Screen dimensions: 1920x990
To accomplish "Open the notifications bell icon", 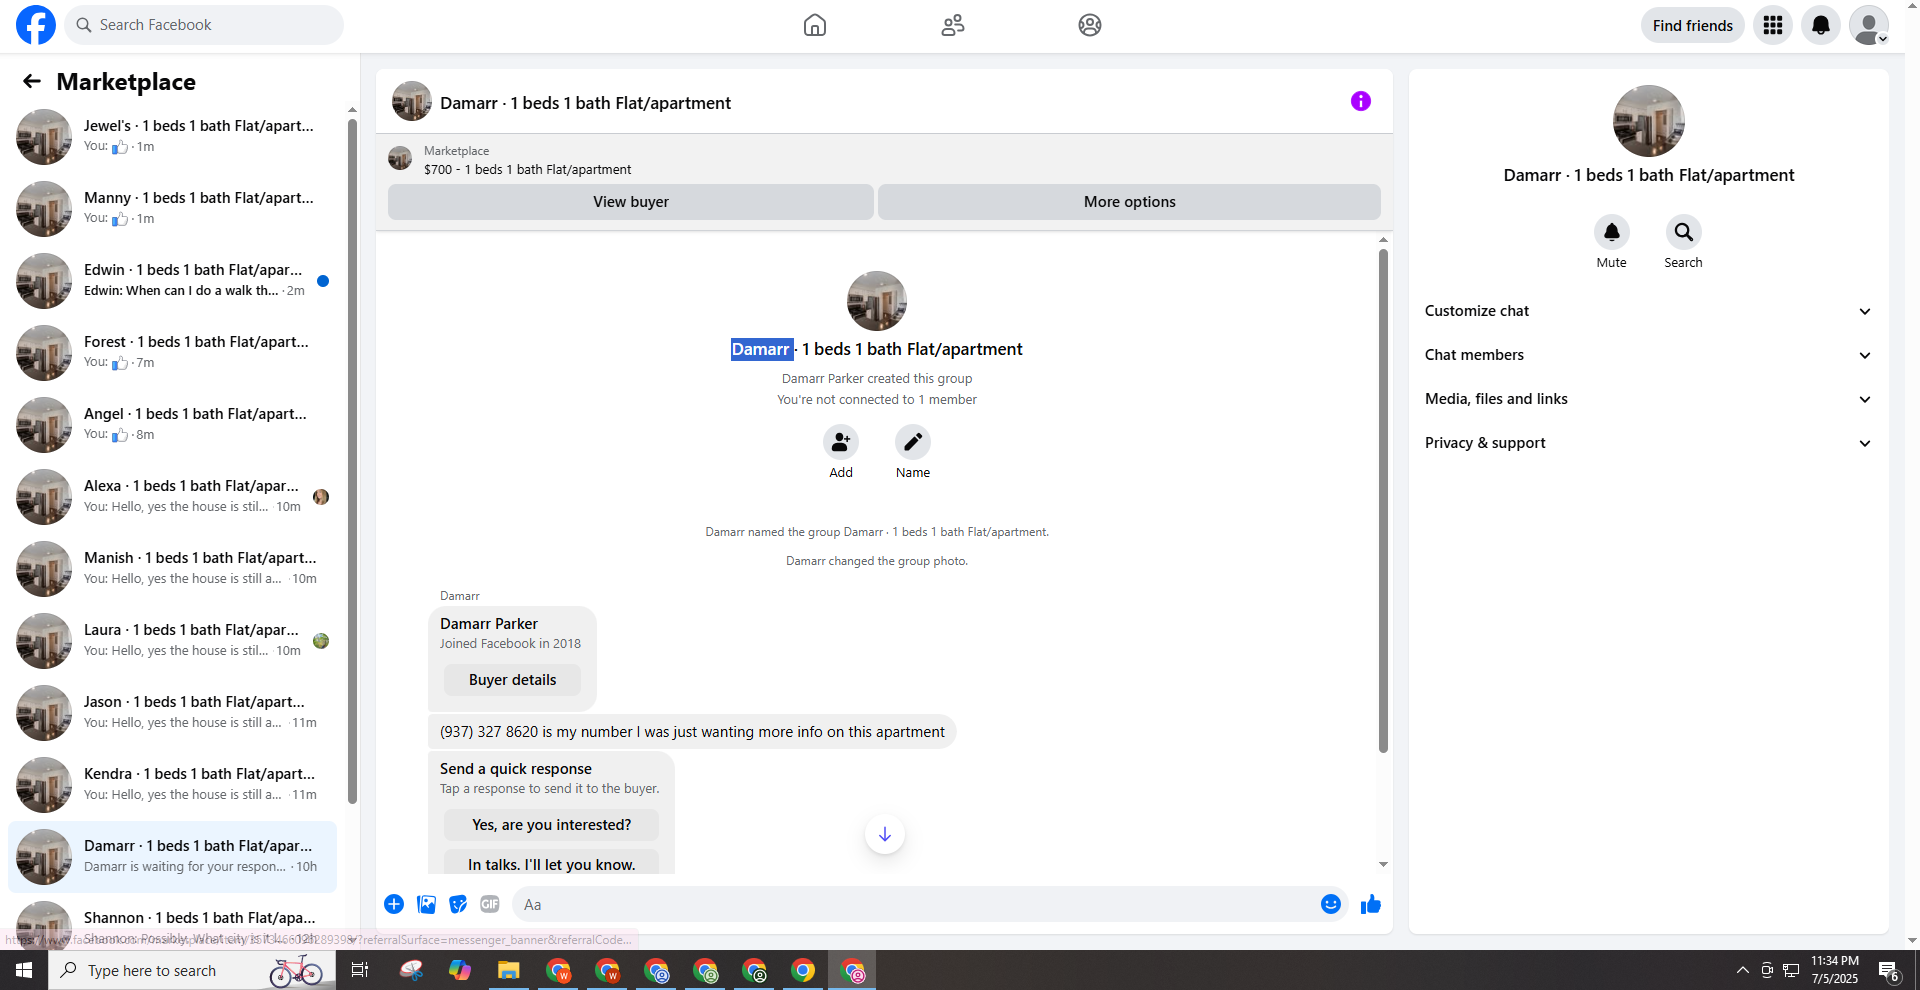I will [x=1821, y=25].
